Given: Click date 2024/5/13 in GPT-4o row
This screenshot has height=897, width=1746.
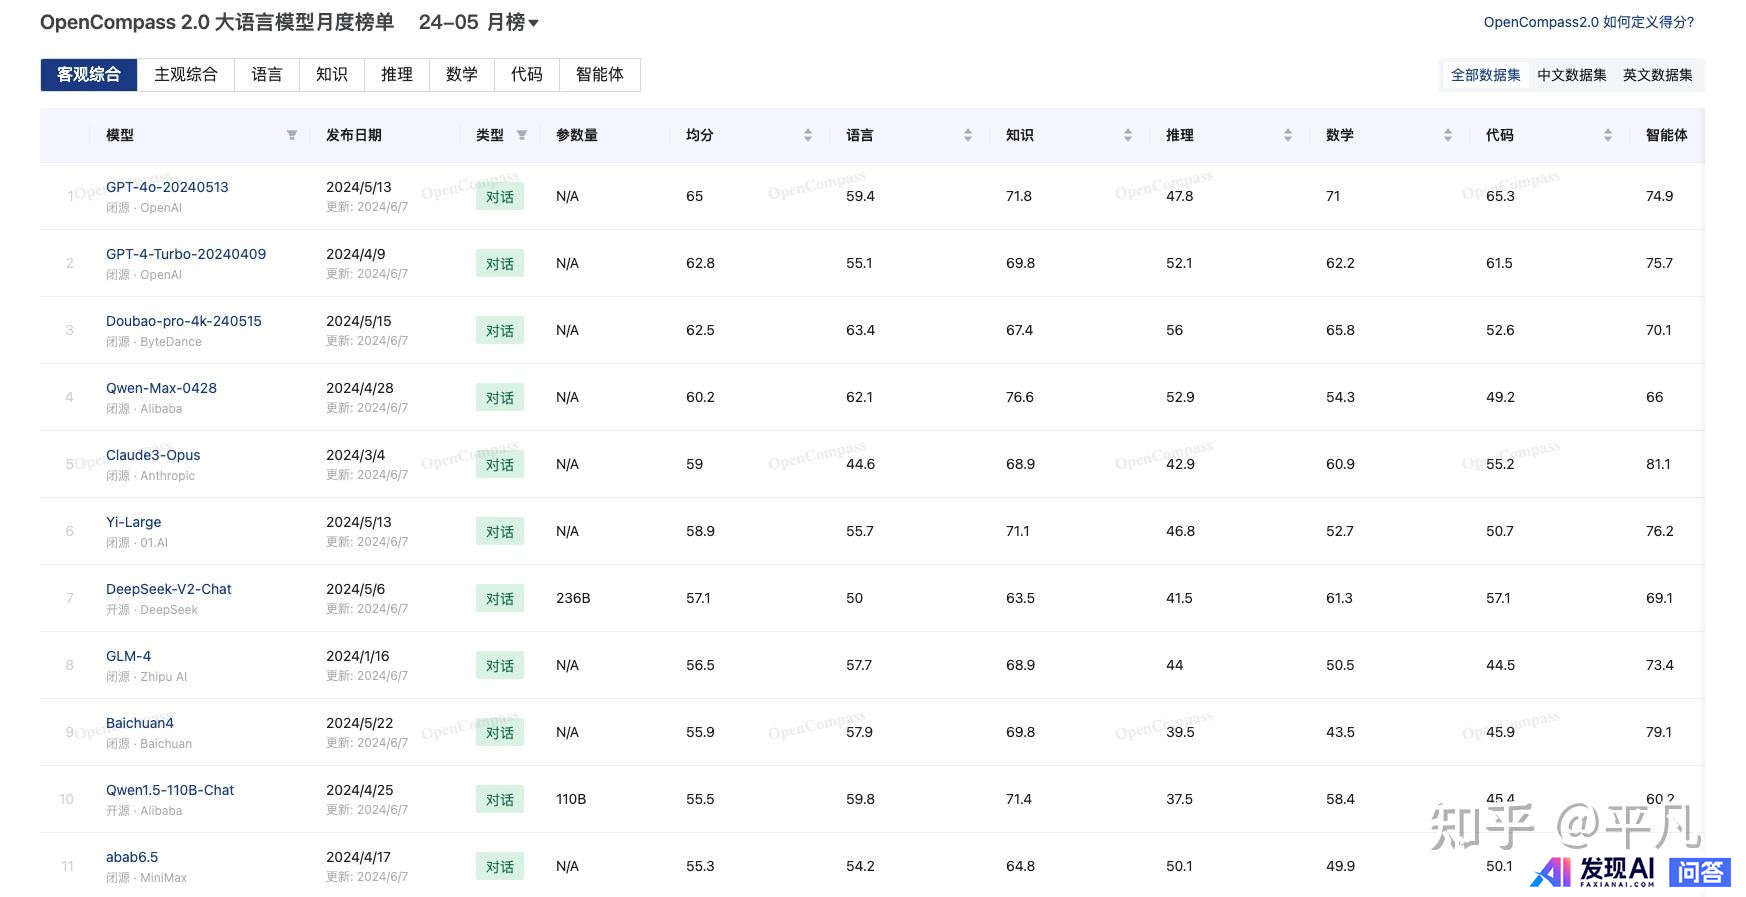Looking at the screenshot, I should point(359,187).
